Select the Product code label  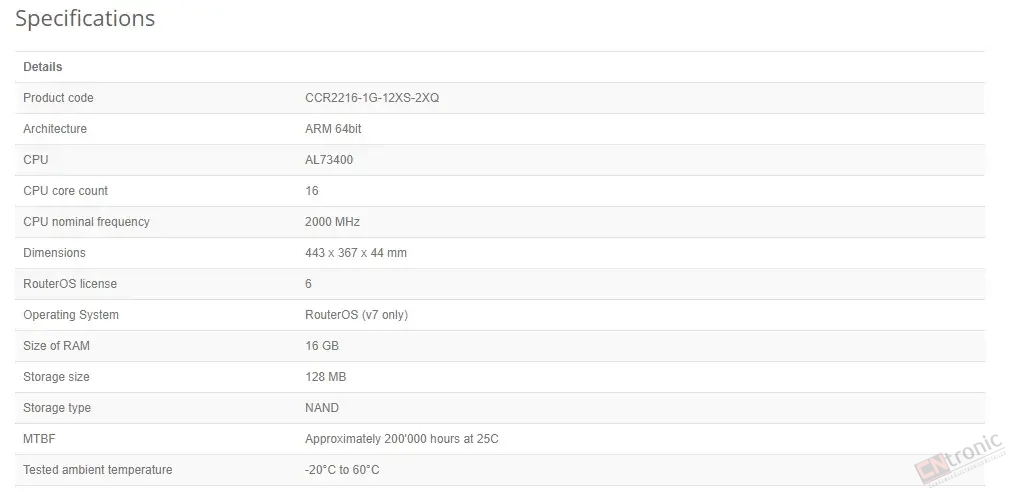click(58, 98)
